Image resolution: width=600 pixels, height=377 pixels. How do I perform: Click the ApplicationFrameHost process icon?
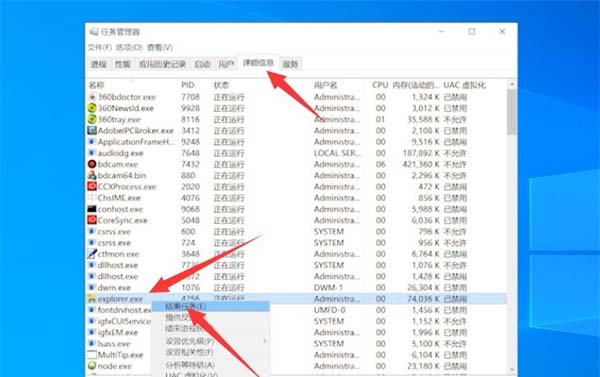[92, 142]
